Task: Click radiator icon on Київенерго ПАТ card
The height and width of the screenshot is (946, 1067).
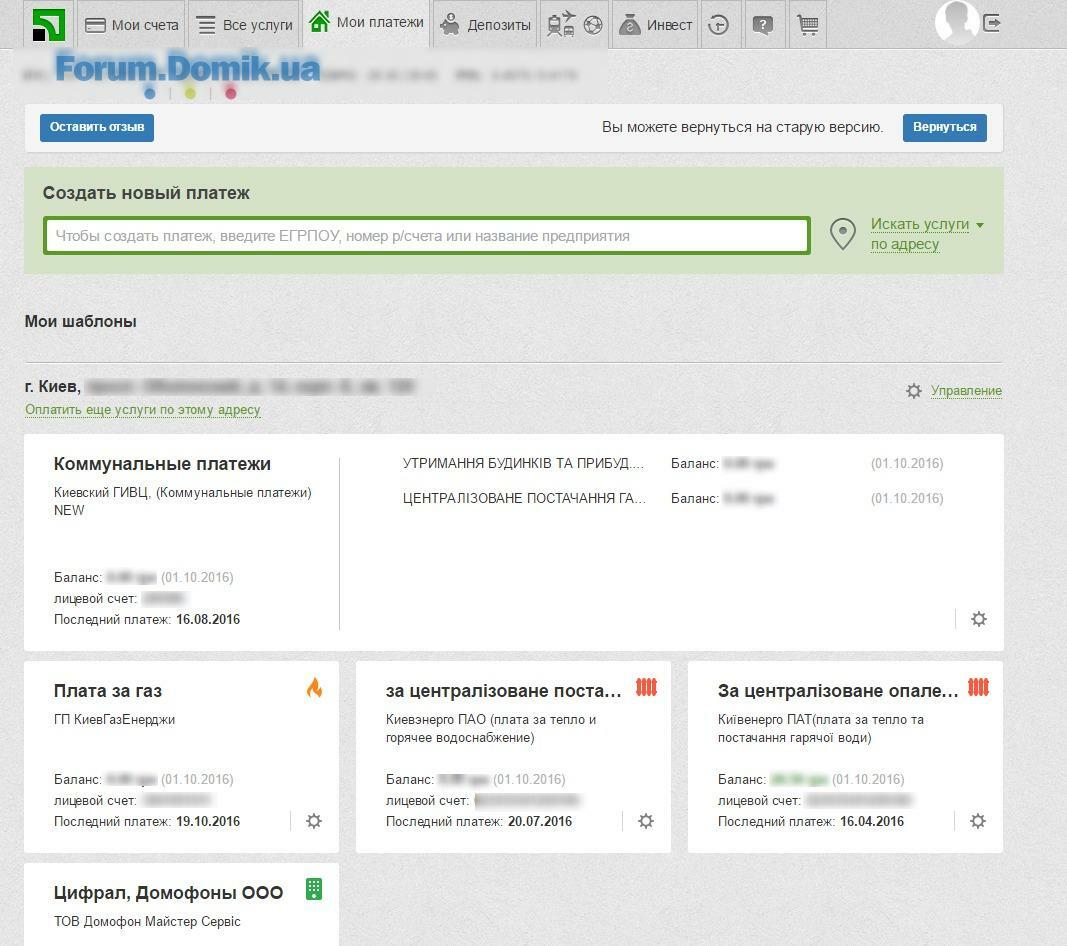Action: (979, 687)
